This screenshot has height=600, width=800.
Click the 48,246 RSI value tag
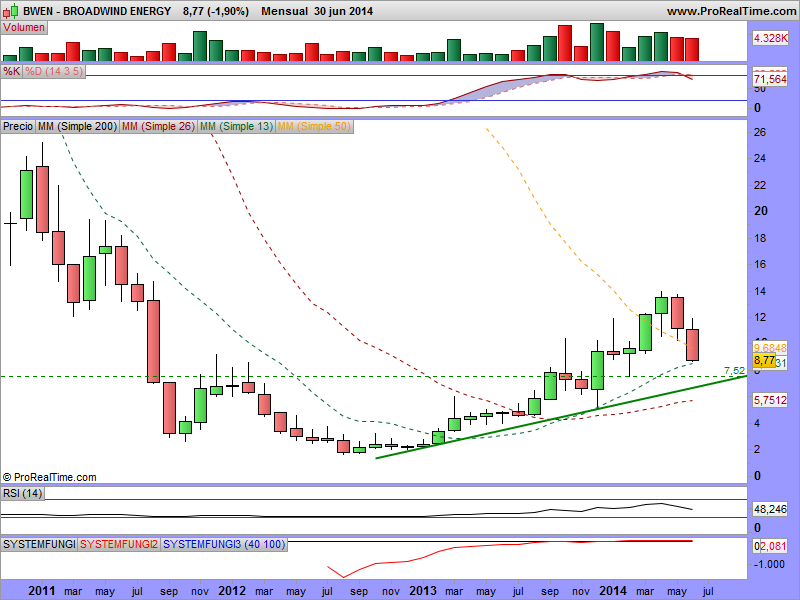click(x=770, y=509)
